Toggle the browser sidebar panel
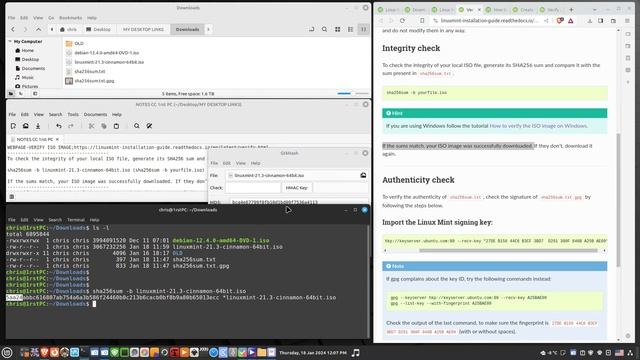Image resolution: width=640 pixels, height=360 pixels. tap(601, 20)
